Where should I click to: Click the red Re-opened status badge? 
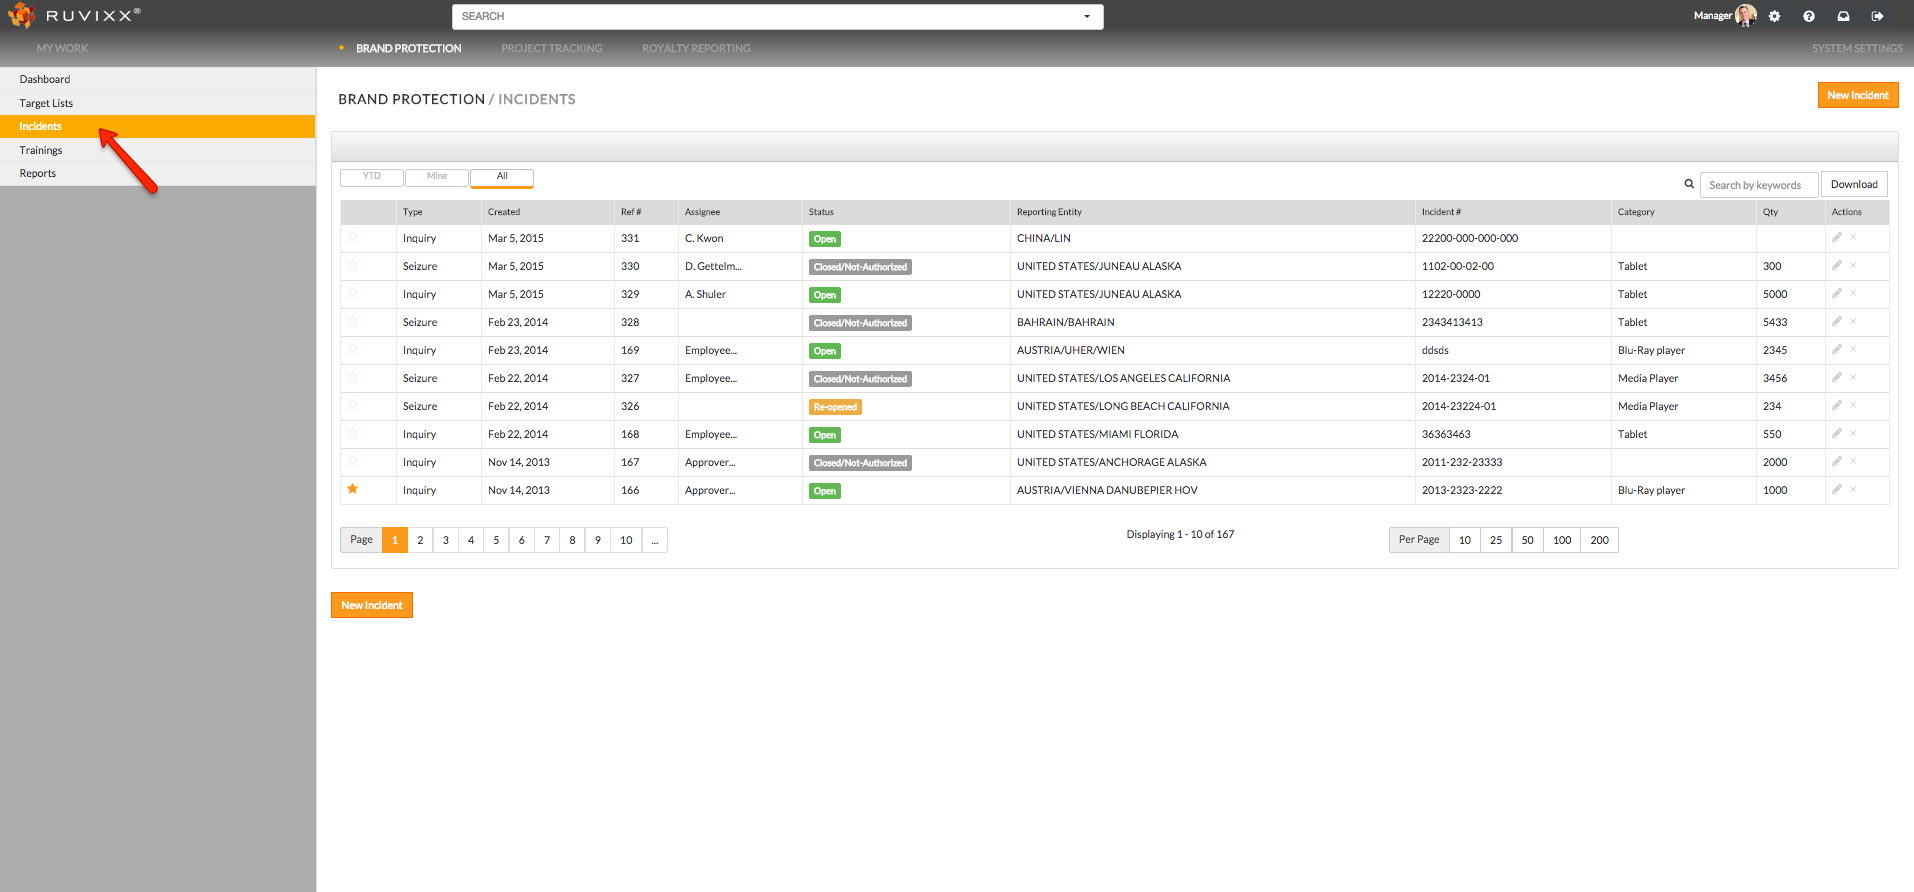pyautogui.click(x=835, y=407)
